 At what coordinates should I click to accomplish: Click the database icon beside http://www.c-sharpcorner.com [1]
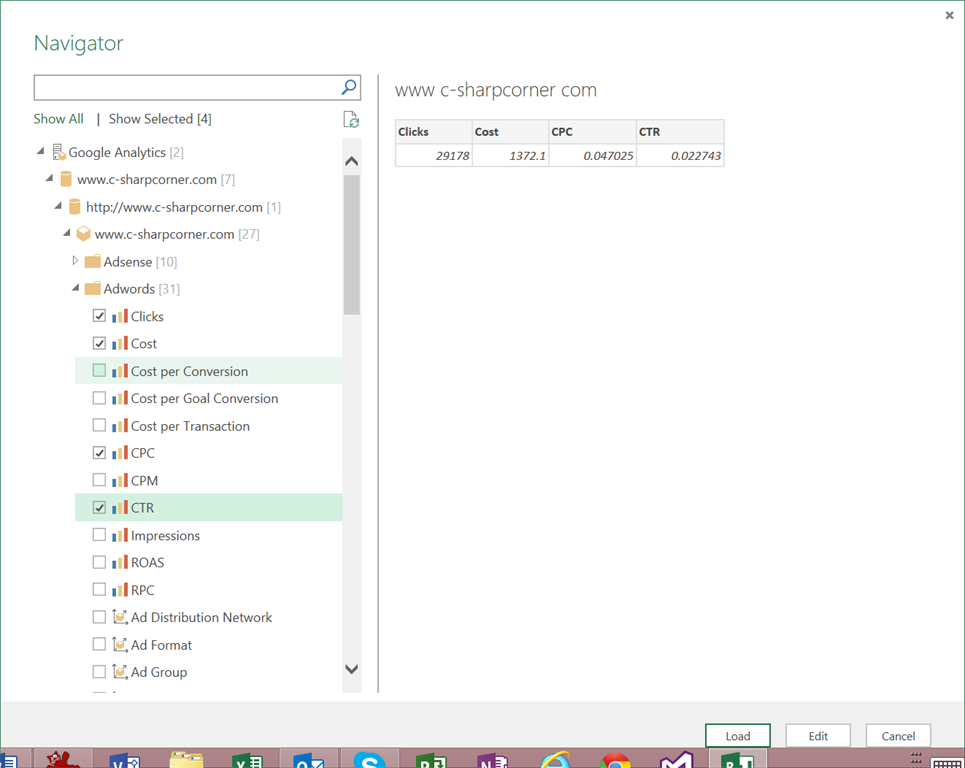click(74, 207)
